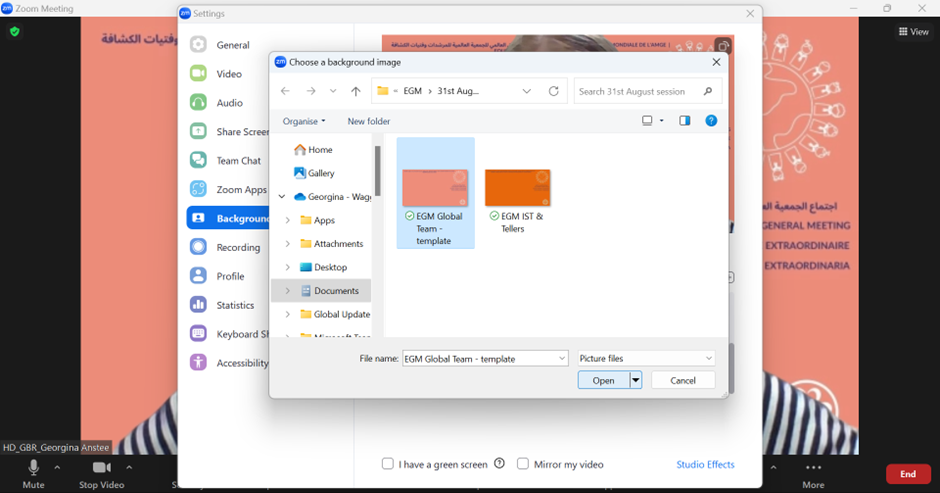Open Zoom Apps settings icon

pyautogui.click(x=198, y=189)
